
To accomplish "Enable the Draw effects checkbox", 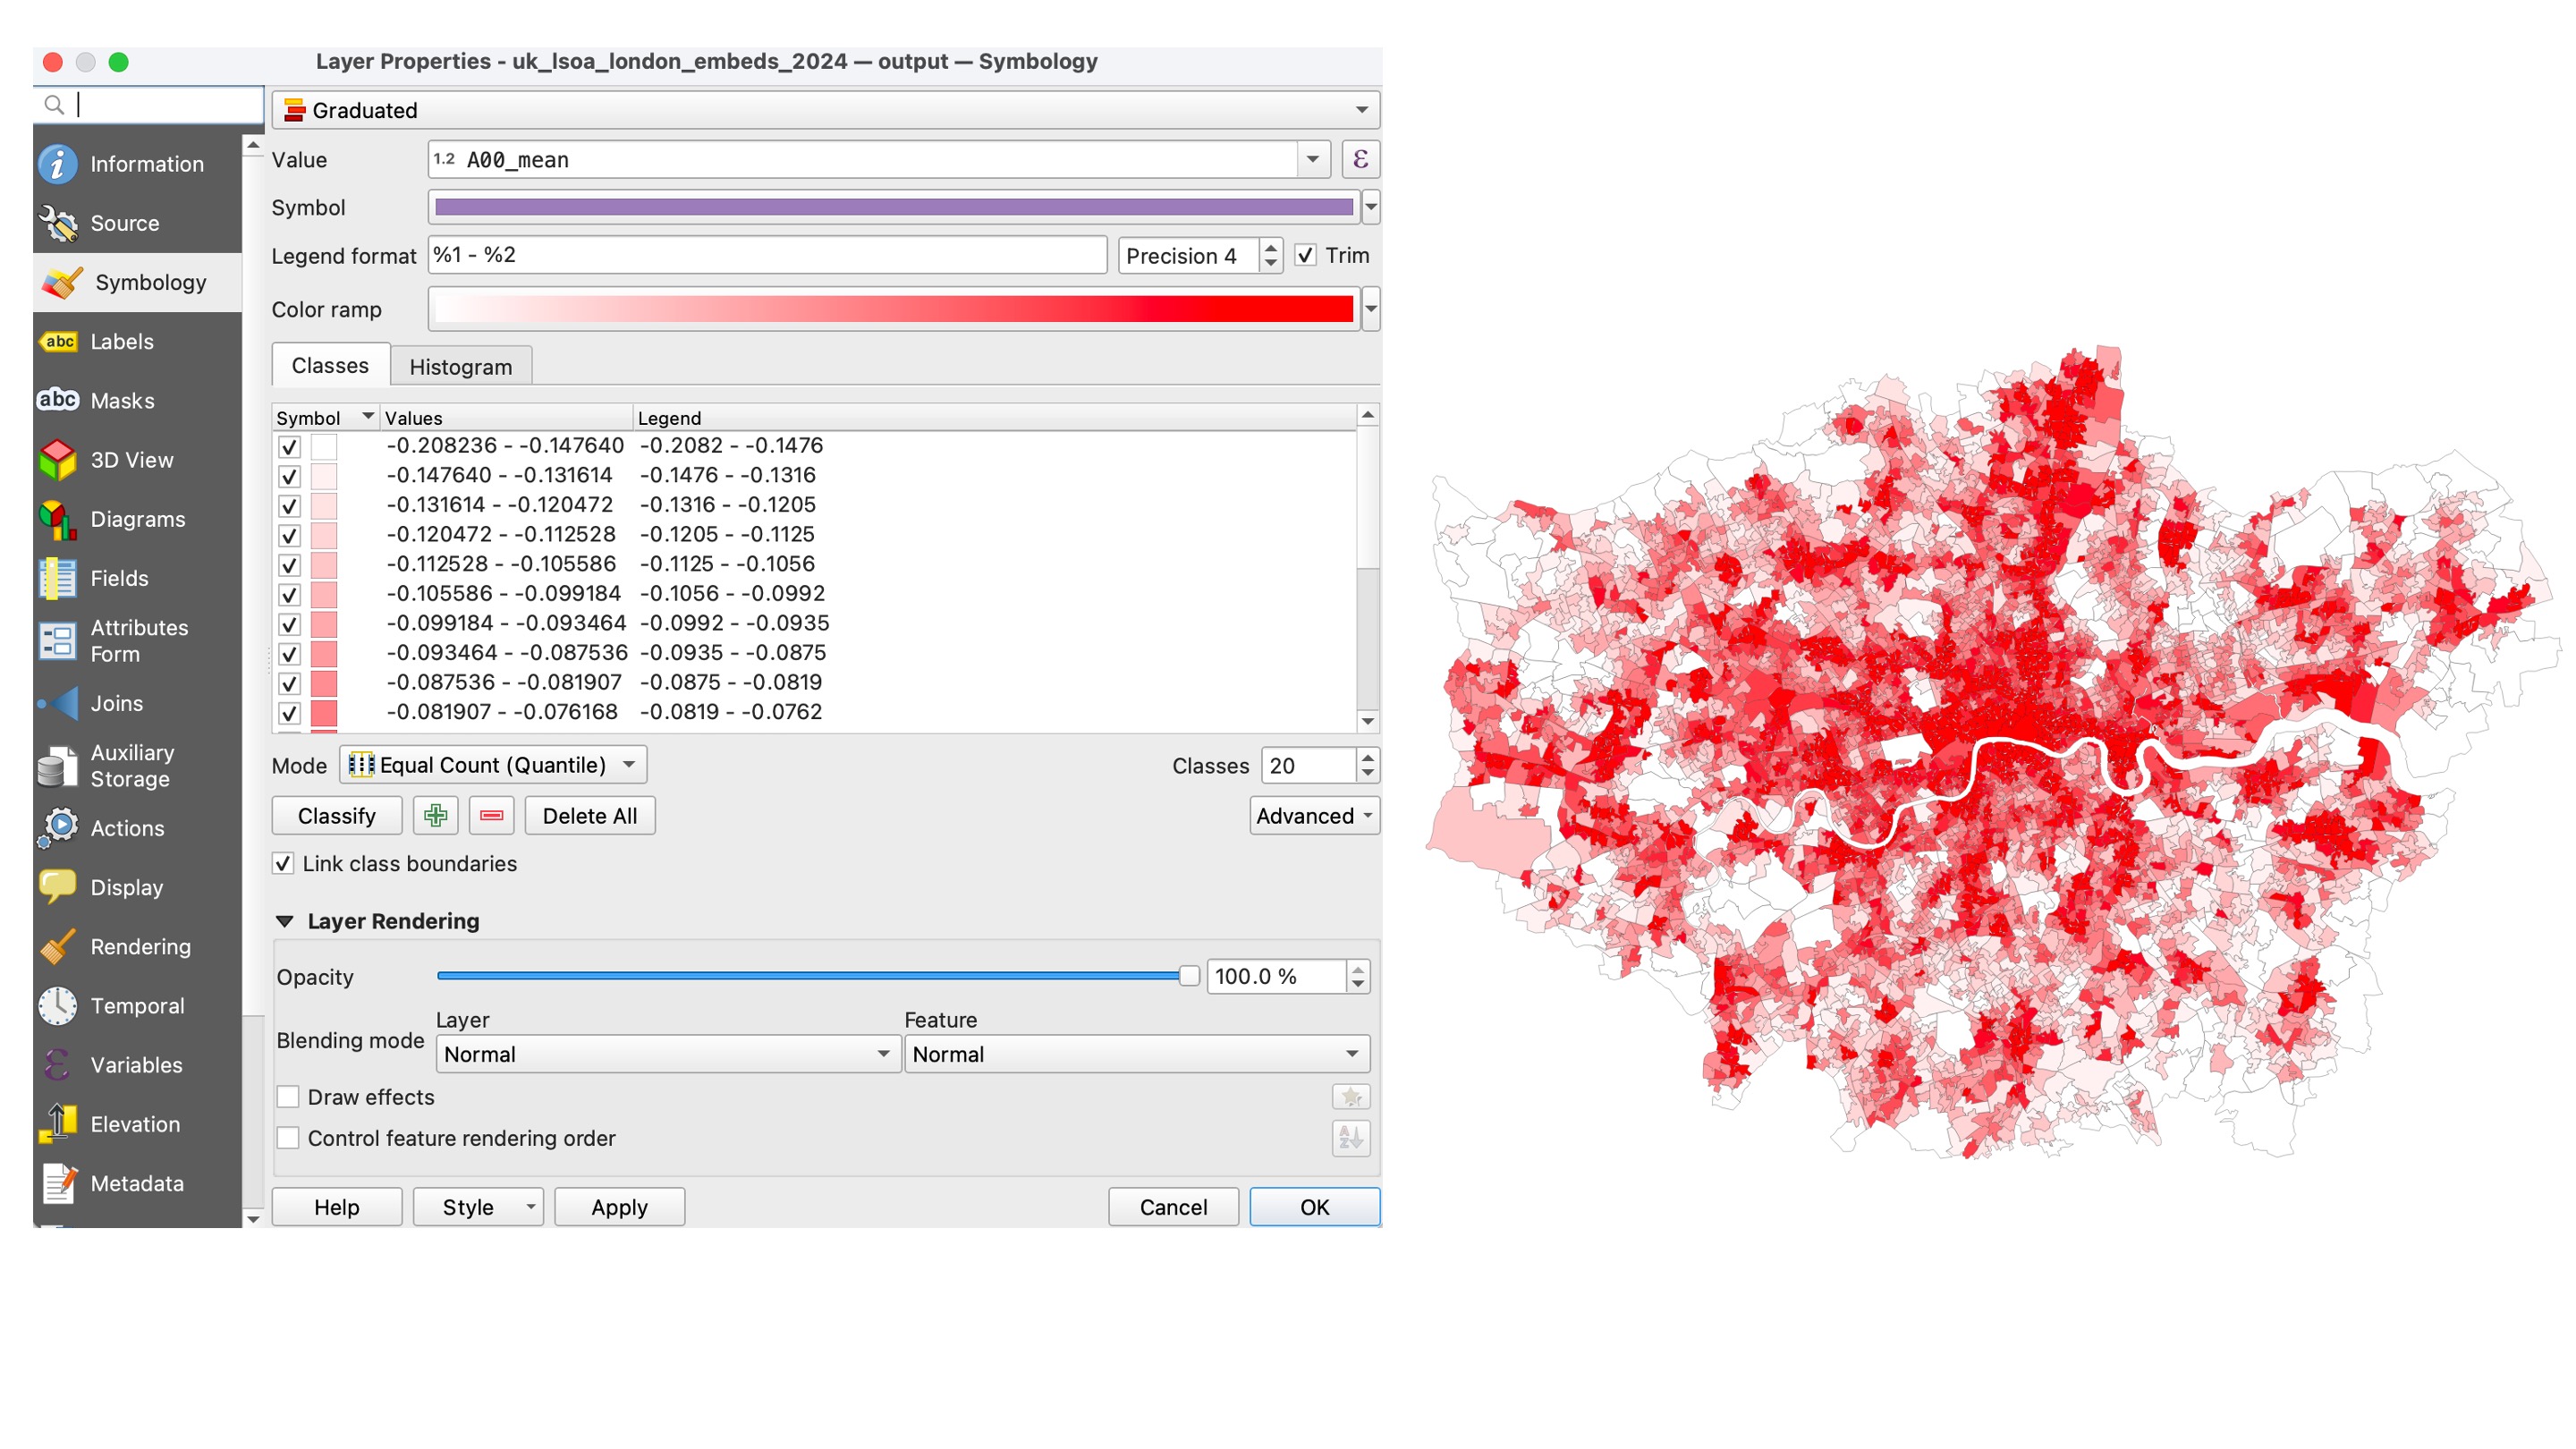I will point(288,1097).
